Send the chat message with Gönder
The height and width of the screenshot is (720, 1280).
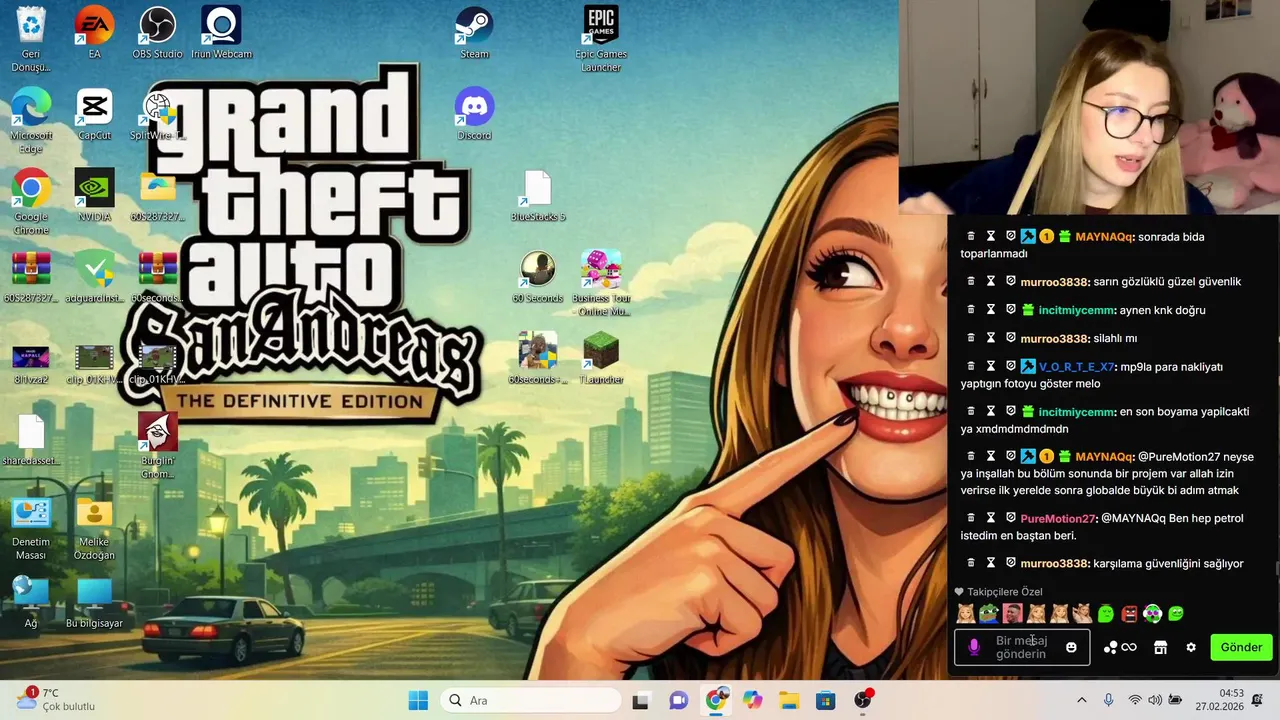tap(1241, 647)
